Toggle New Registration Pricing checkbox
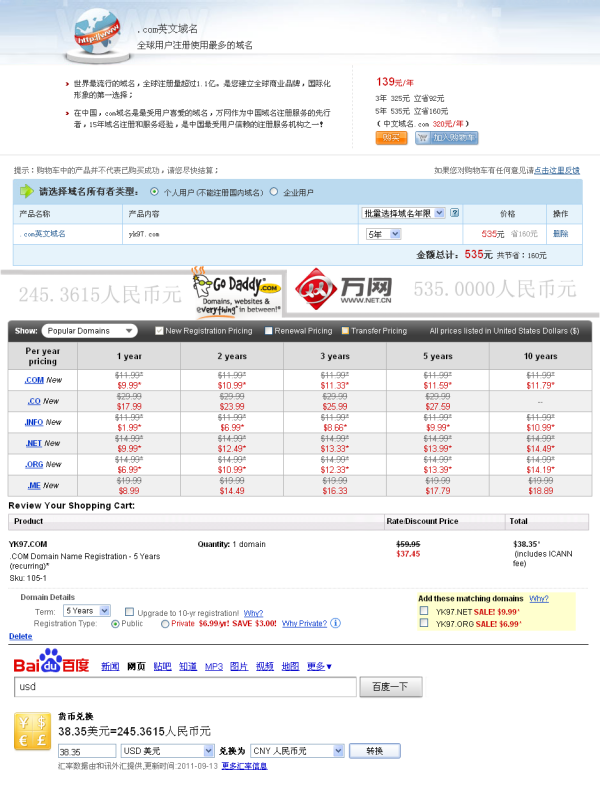 [x=159, y=331]
